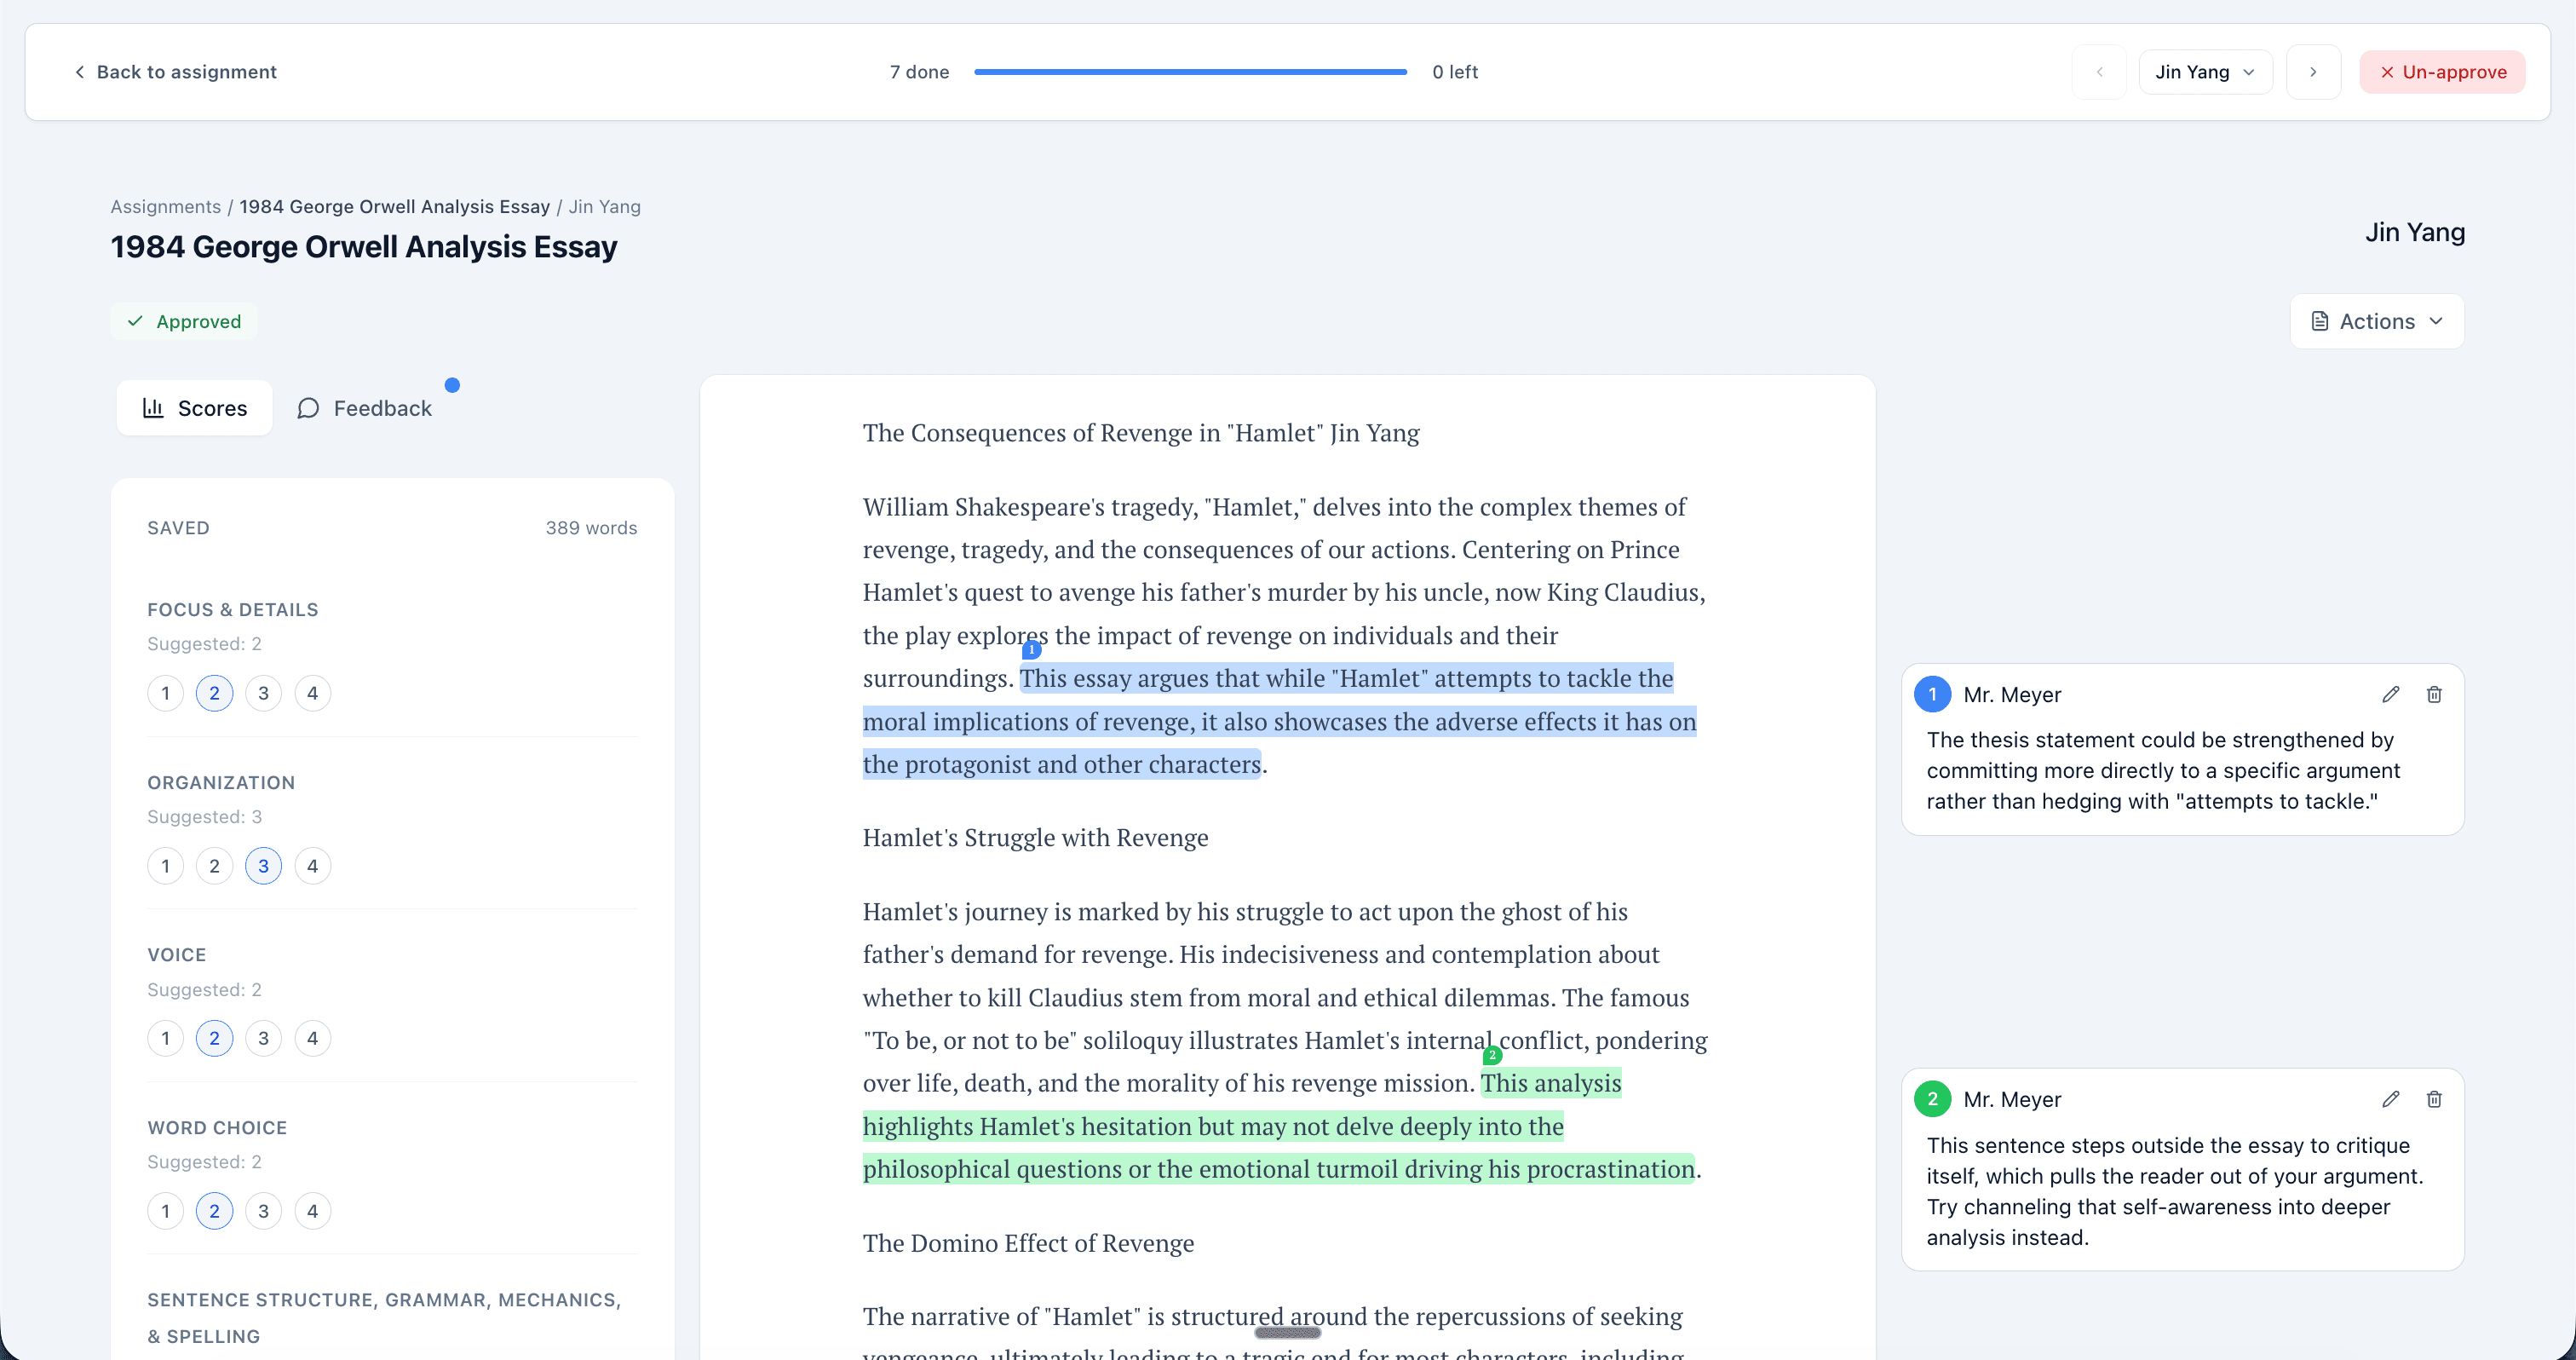Delete the thesis statement comment via trash icon

click(2435, 694)
